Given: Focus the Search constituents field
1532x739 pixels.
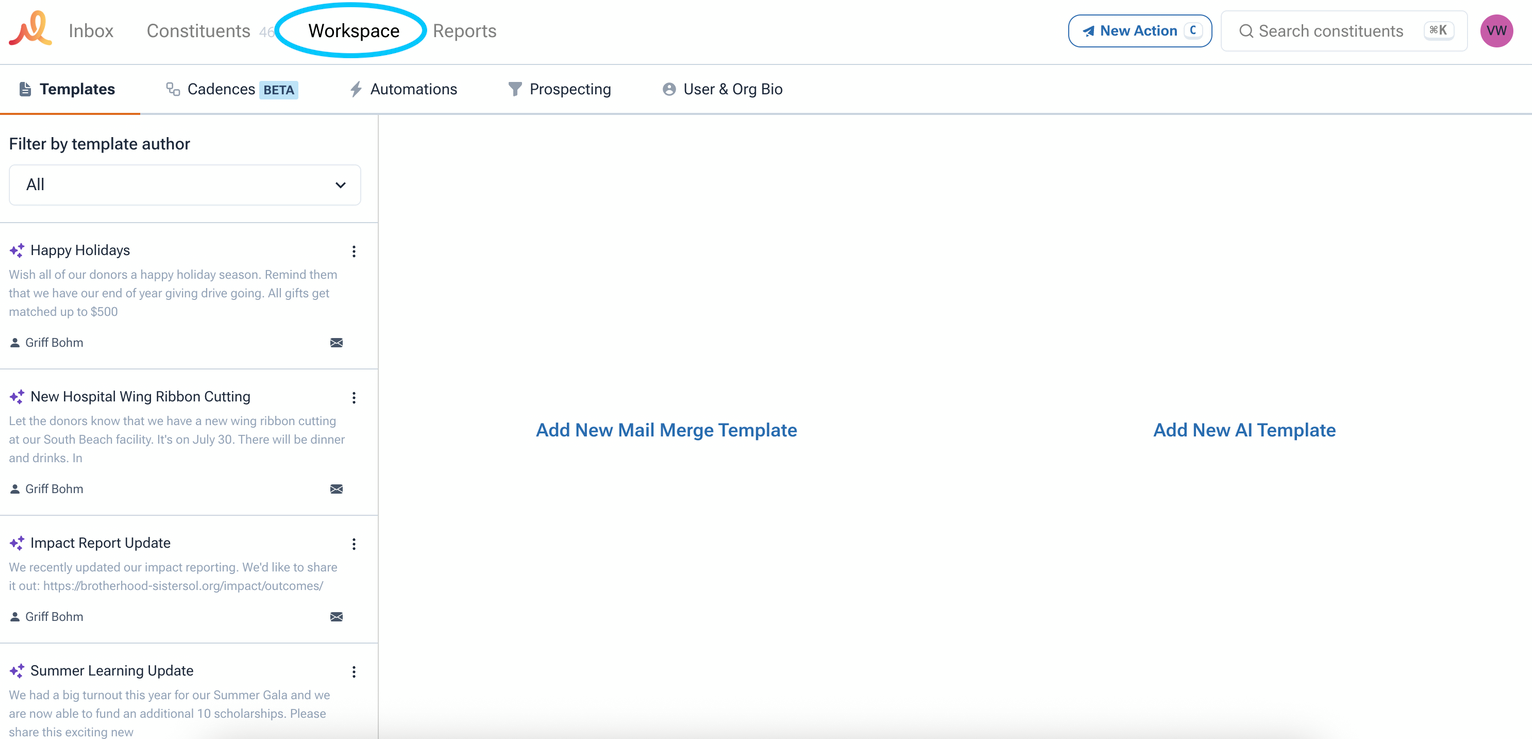Looking at the screenshot, I should point(1344,31).
